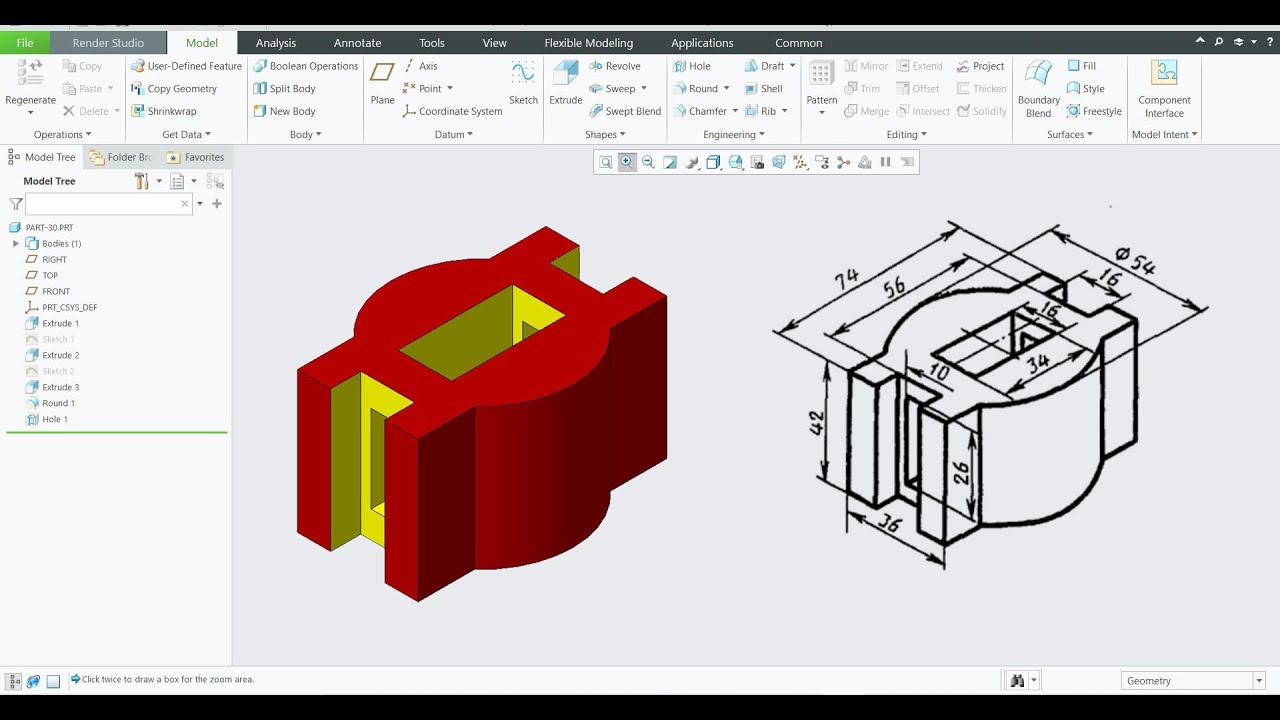
Task: Expand the Bodies (1) tree node
Action: click(x=16, y=243)
